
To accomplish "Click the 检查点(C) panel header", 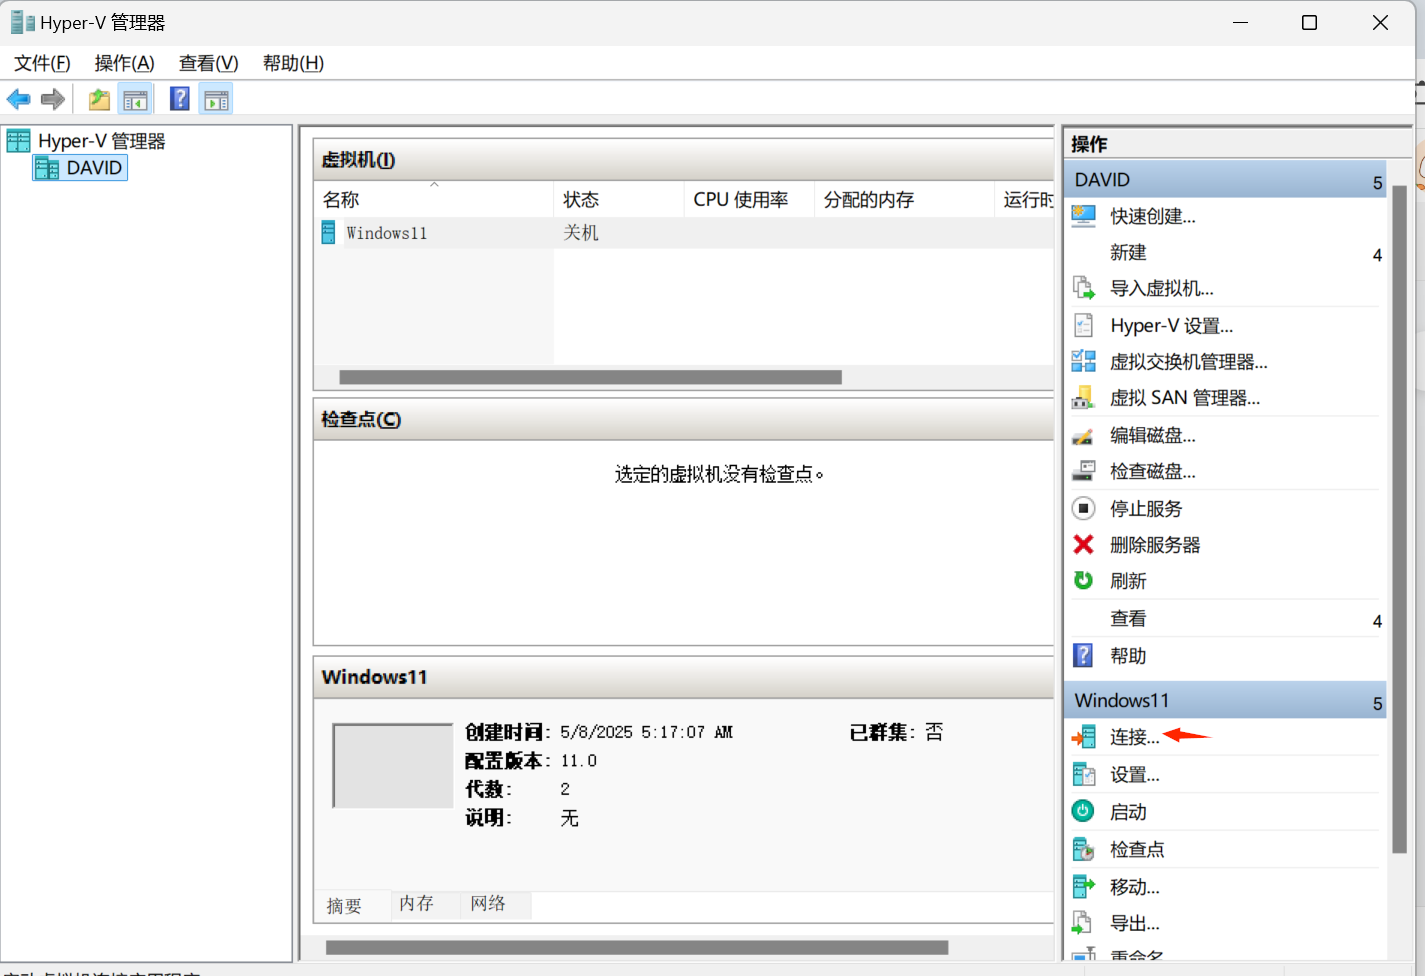I will point(684,419).
